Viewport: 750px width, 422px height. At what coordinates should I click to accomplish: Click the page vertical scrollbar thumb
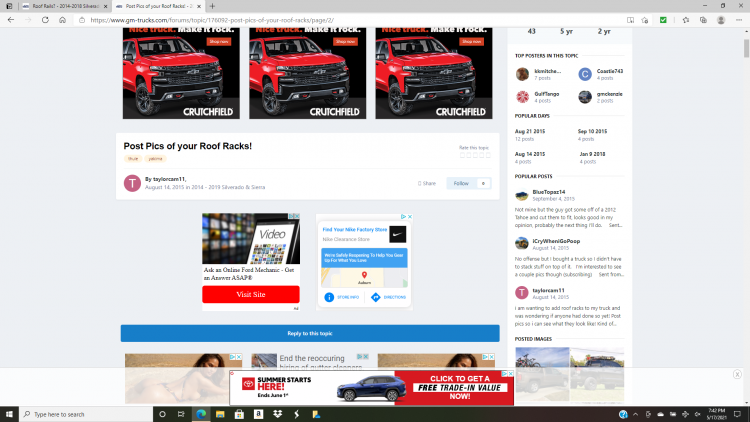click(746, 49)
